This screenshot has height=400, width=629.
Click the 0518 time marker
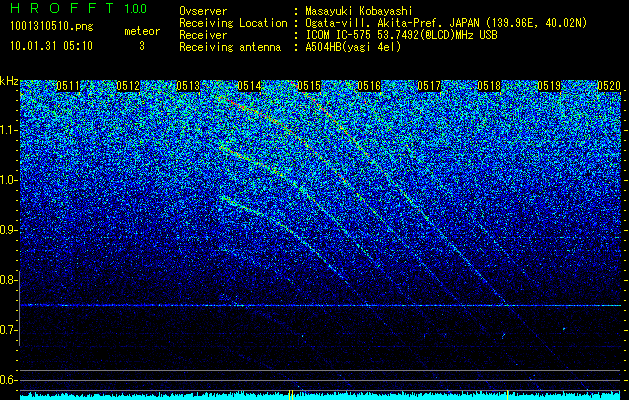pyautogui.click(x=489, y=86)
